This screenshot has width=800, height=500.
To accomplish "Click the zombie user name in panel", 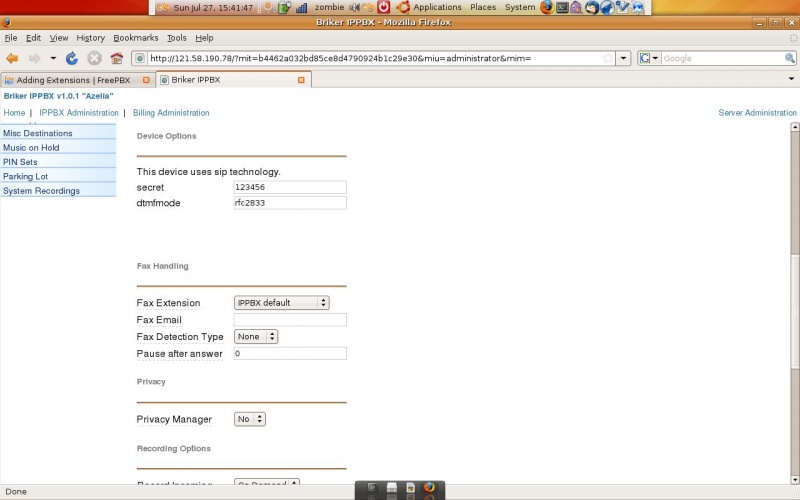I will coord(329,7).
